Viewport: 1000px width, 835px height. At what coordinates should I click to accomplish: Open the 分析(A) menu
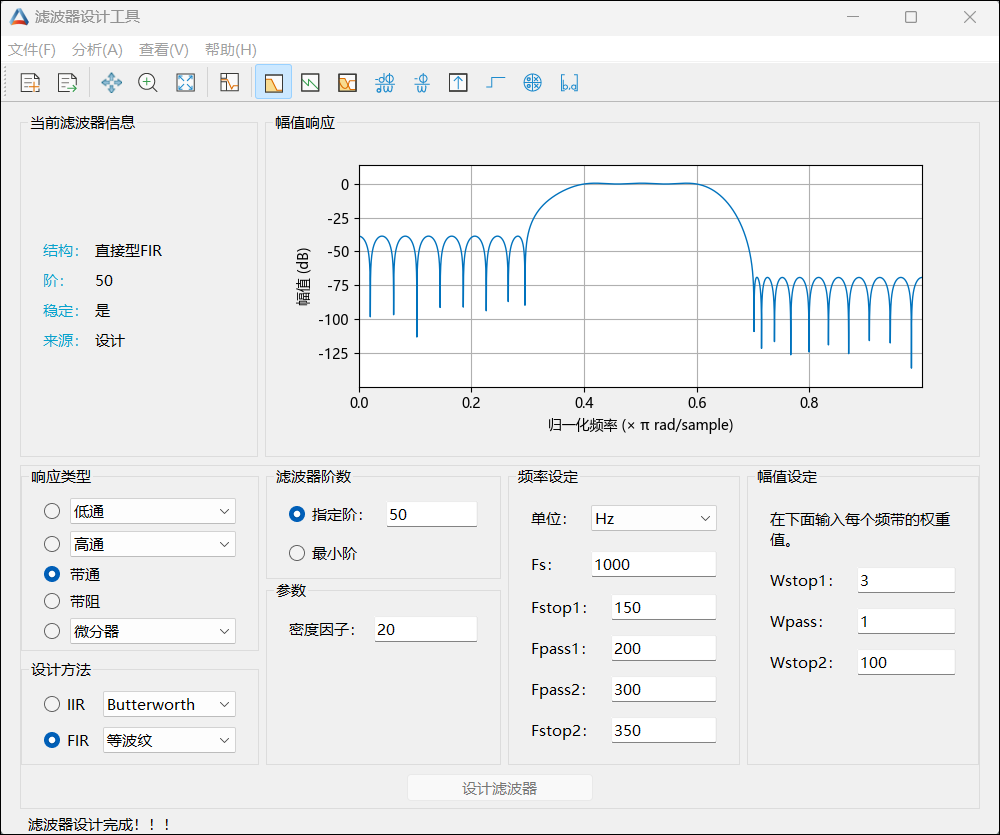click(x=97, y=50)
